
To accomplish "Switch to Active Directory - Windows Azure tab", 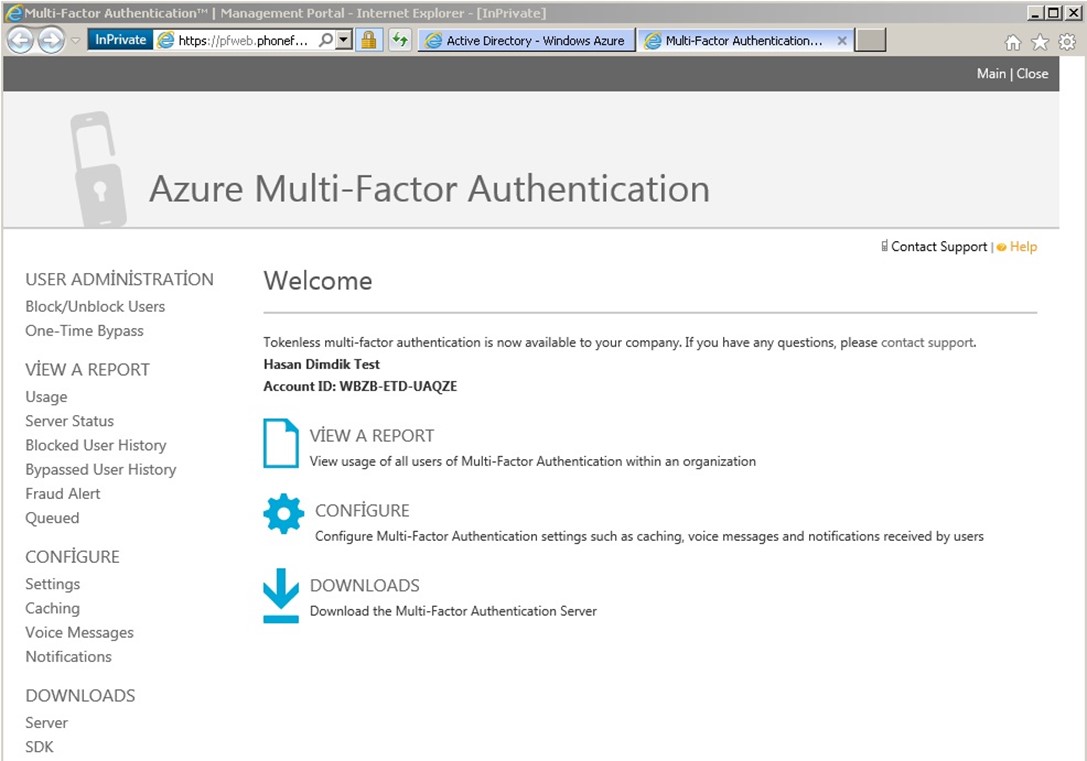I will click(x=527, y=41).
